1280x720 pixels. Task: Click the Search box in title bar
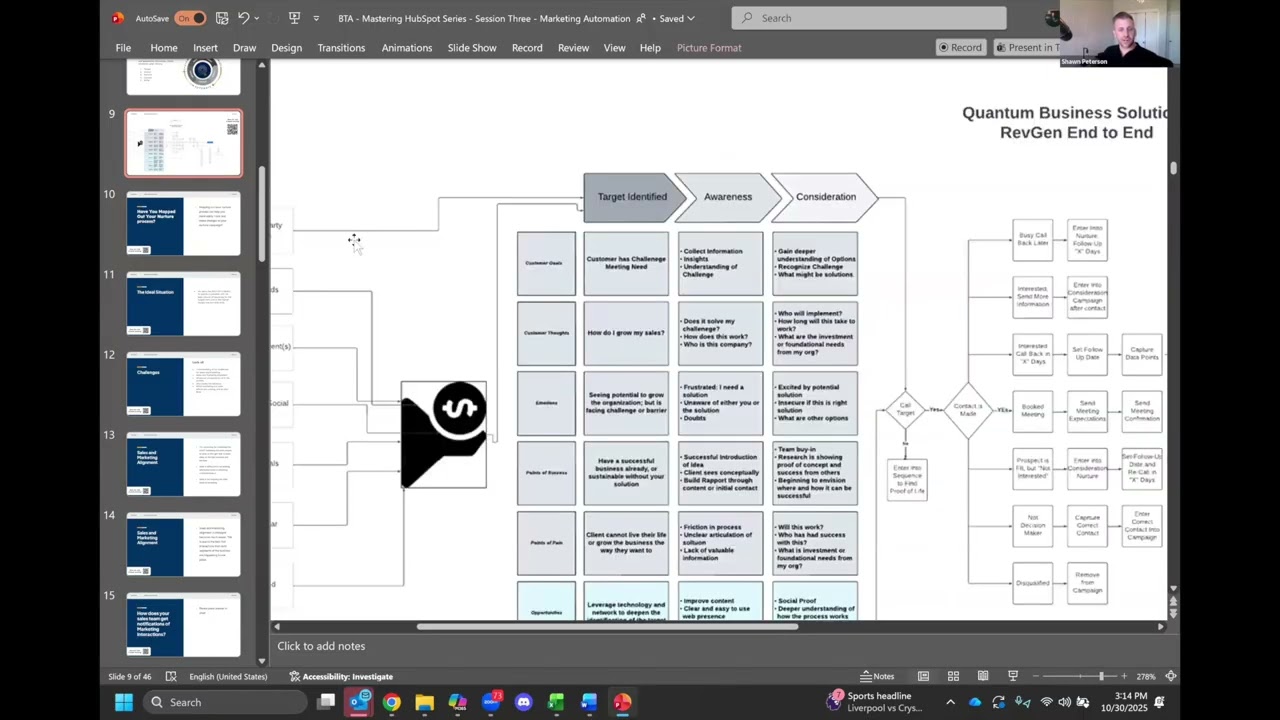pyautogui.click(x=869, y=18)
